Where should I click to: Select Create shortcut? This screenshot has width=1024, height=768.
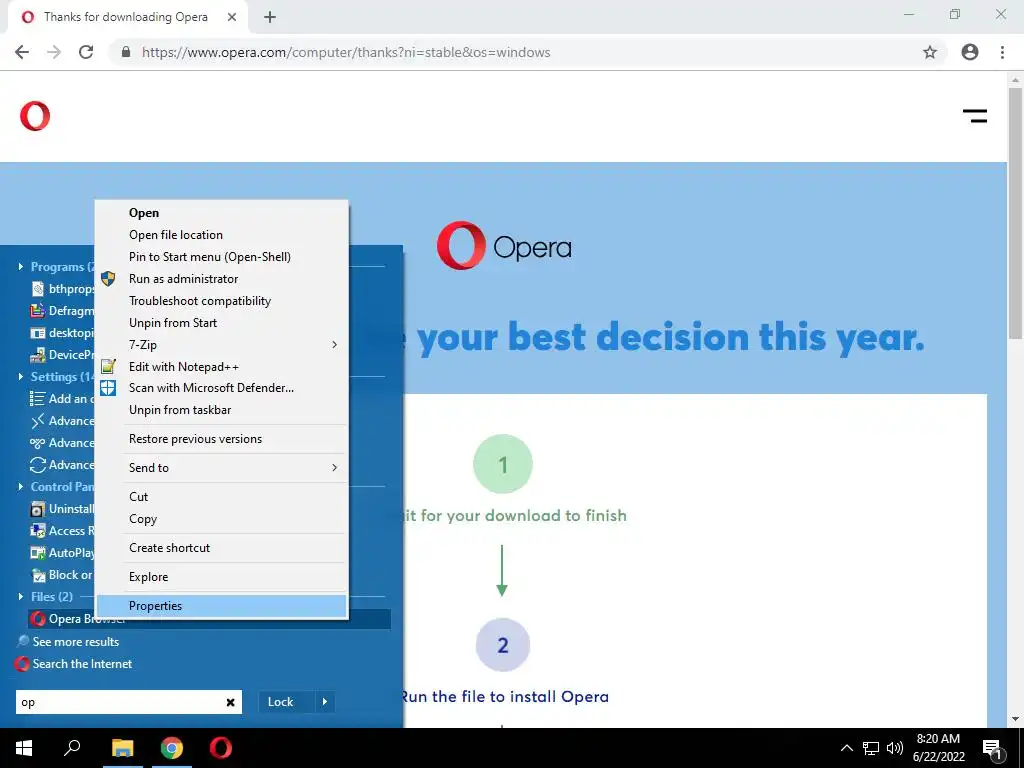[x=222, y=548]
